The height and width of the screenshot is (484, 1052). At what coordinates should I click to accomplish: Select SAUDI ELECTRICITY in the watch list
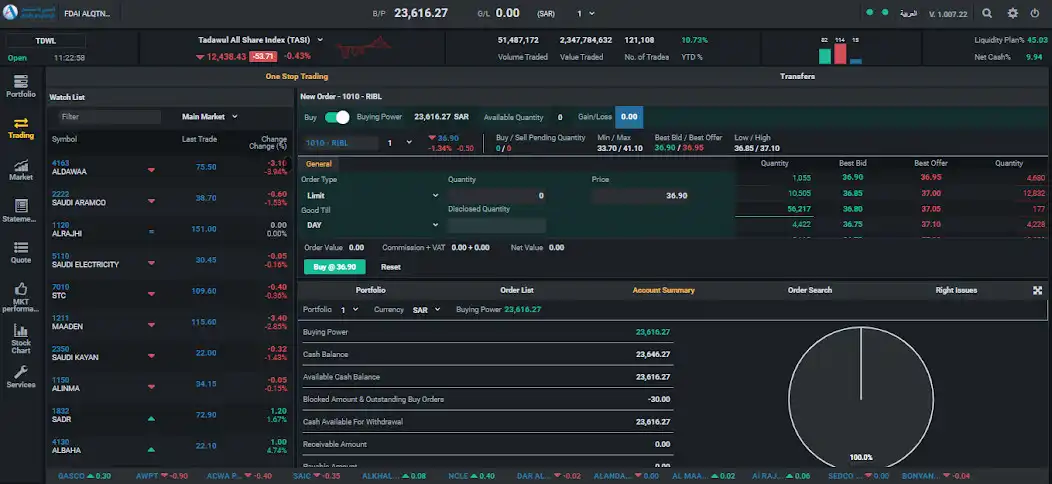click(170, 260)
